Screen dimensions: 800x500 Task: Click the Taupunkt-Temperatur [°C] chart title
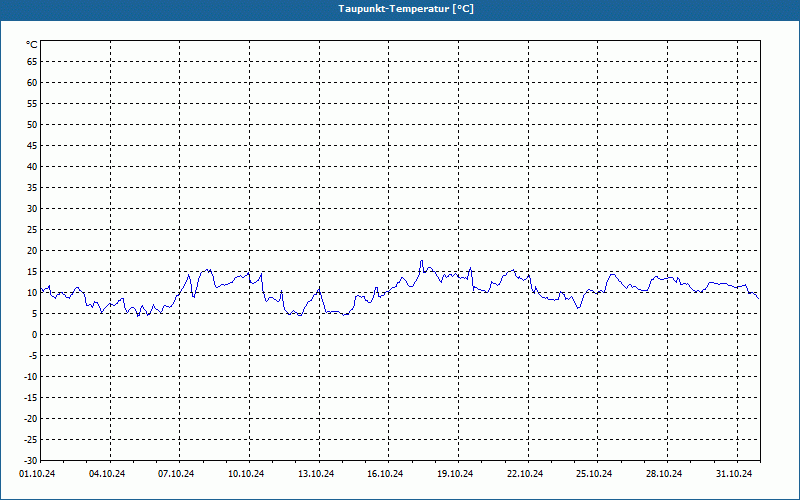click(406, 9)
